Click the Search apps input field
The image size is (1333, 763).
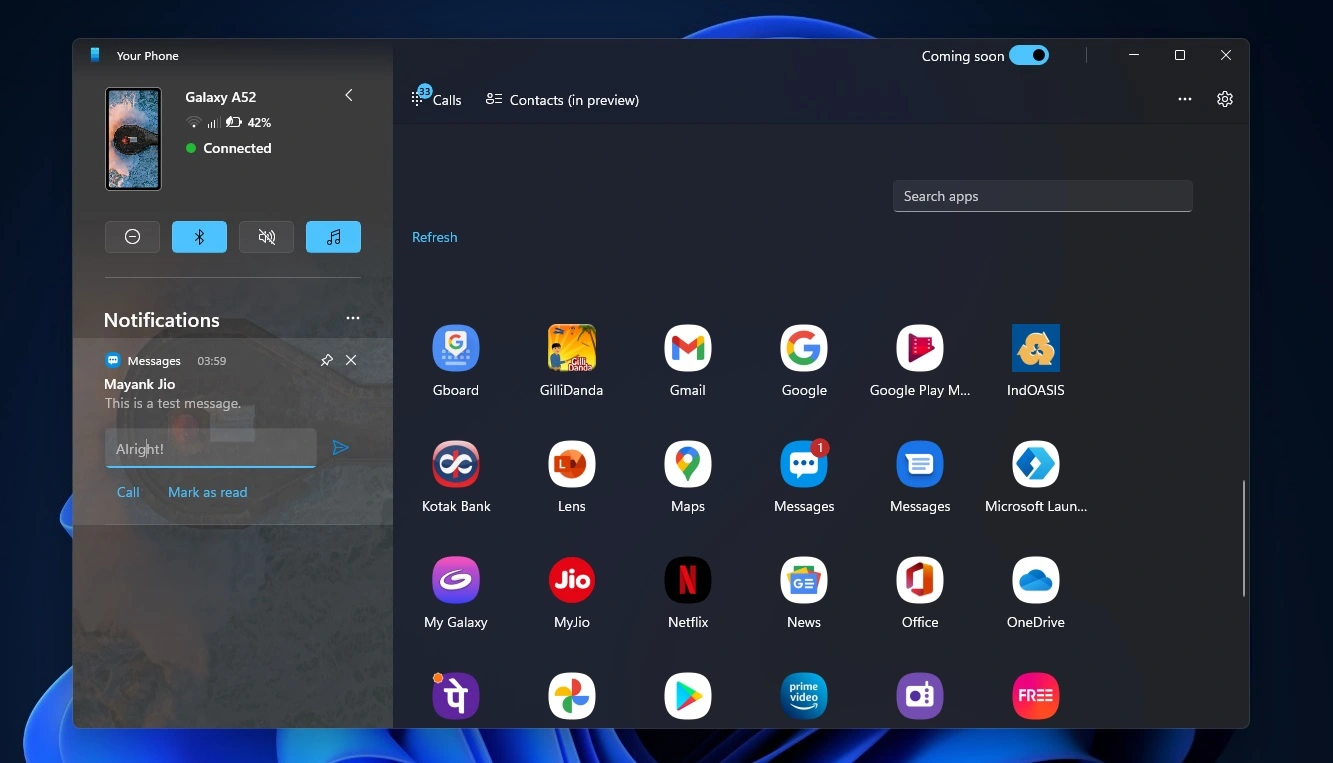tap(1042, 195)
